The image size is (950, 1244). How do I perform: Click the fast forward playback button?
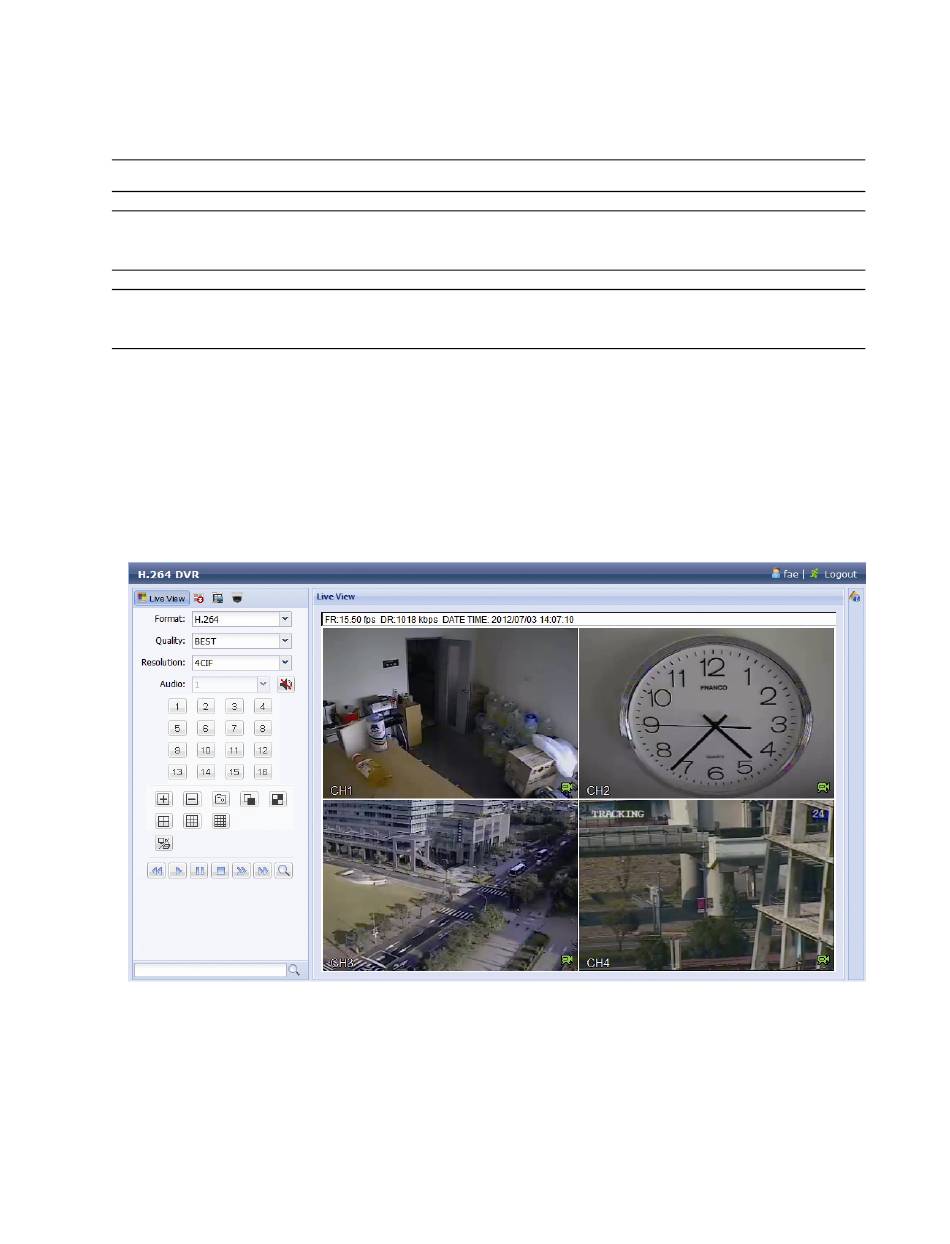point(241,871)
